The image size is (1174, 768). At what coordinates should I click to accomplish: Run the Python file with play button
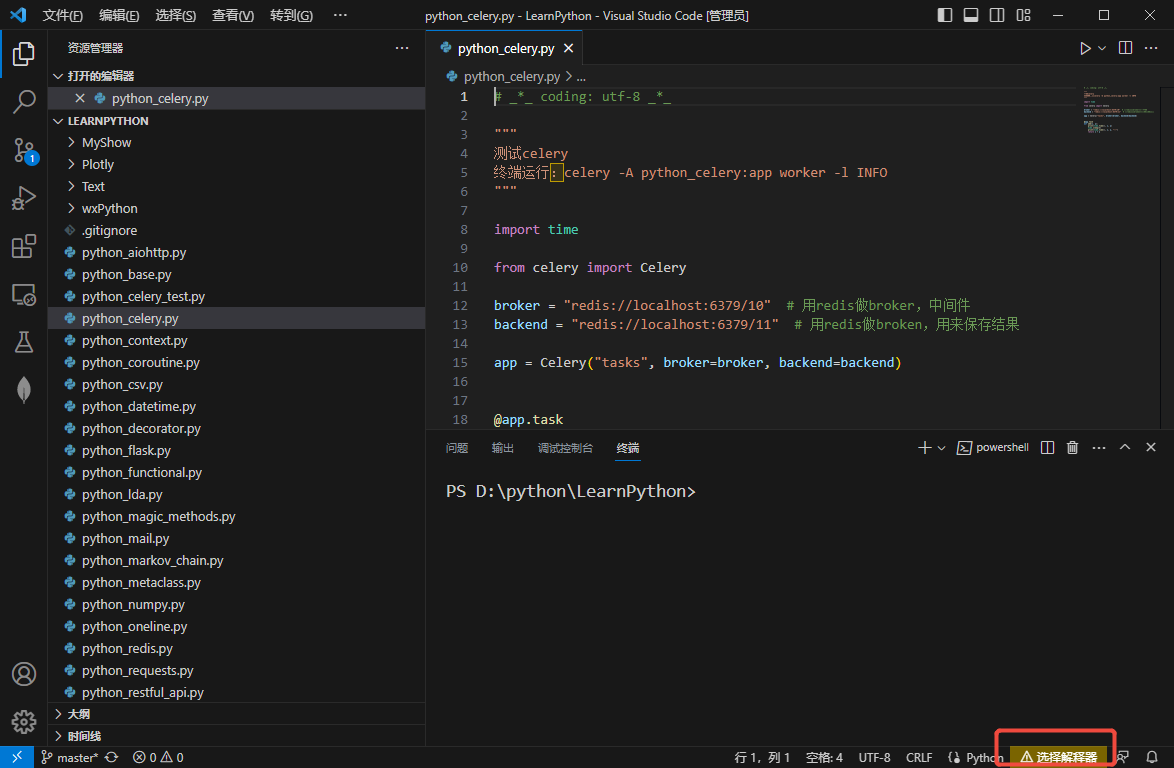click(1085, 48)
